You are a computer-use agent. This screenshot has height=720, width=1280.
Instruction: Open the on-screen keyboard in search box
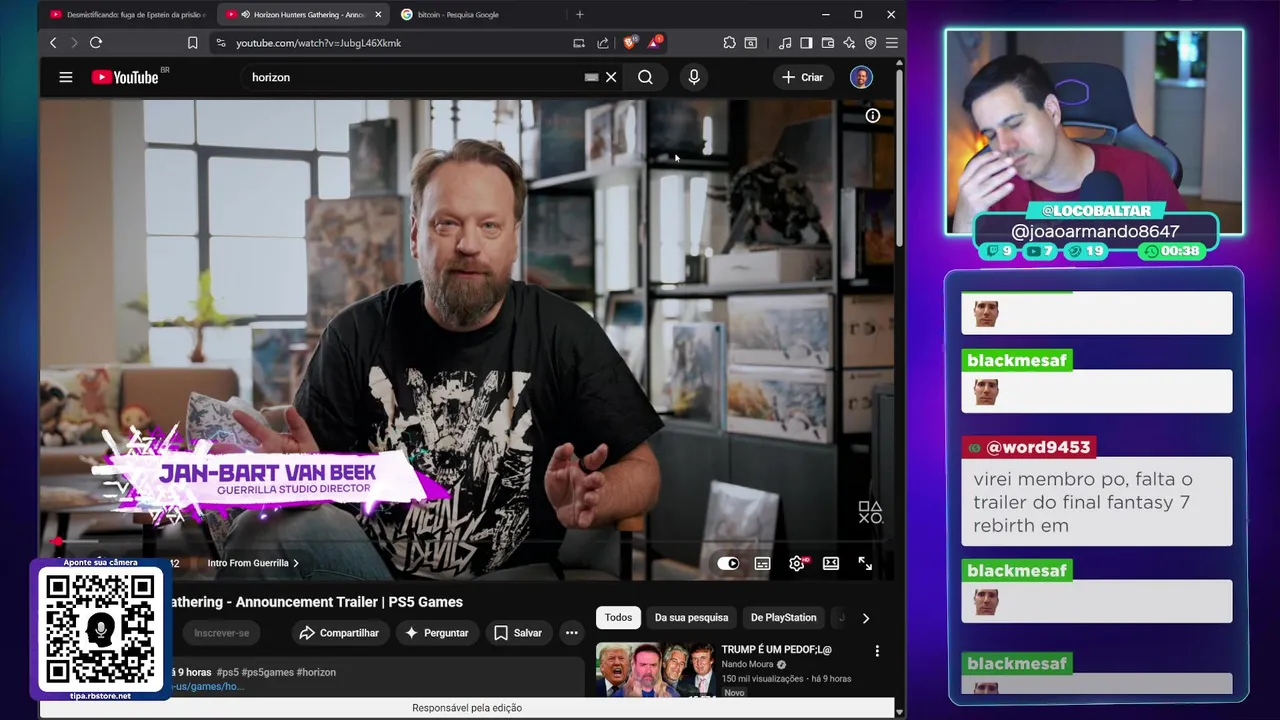(591, 77)
